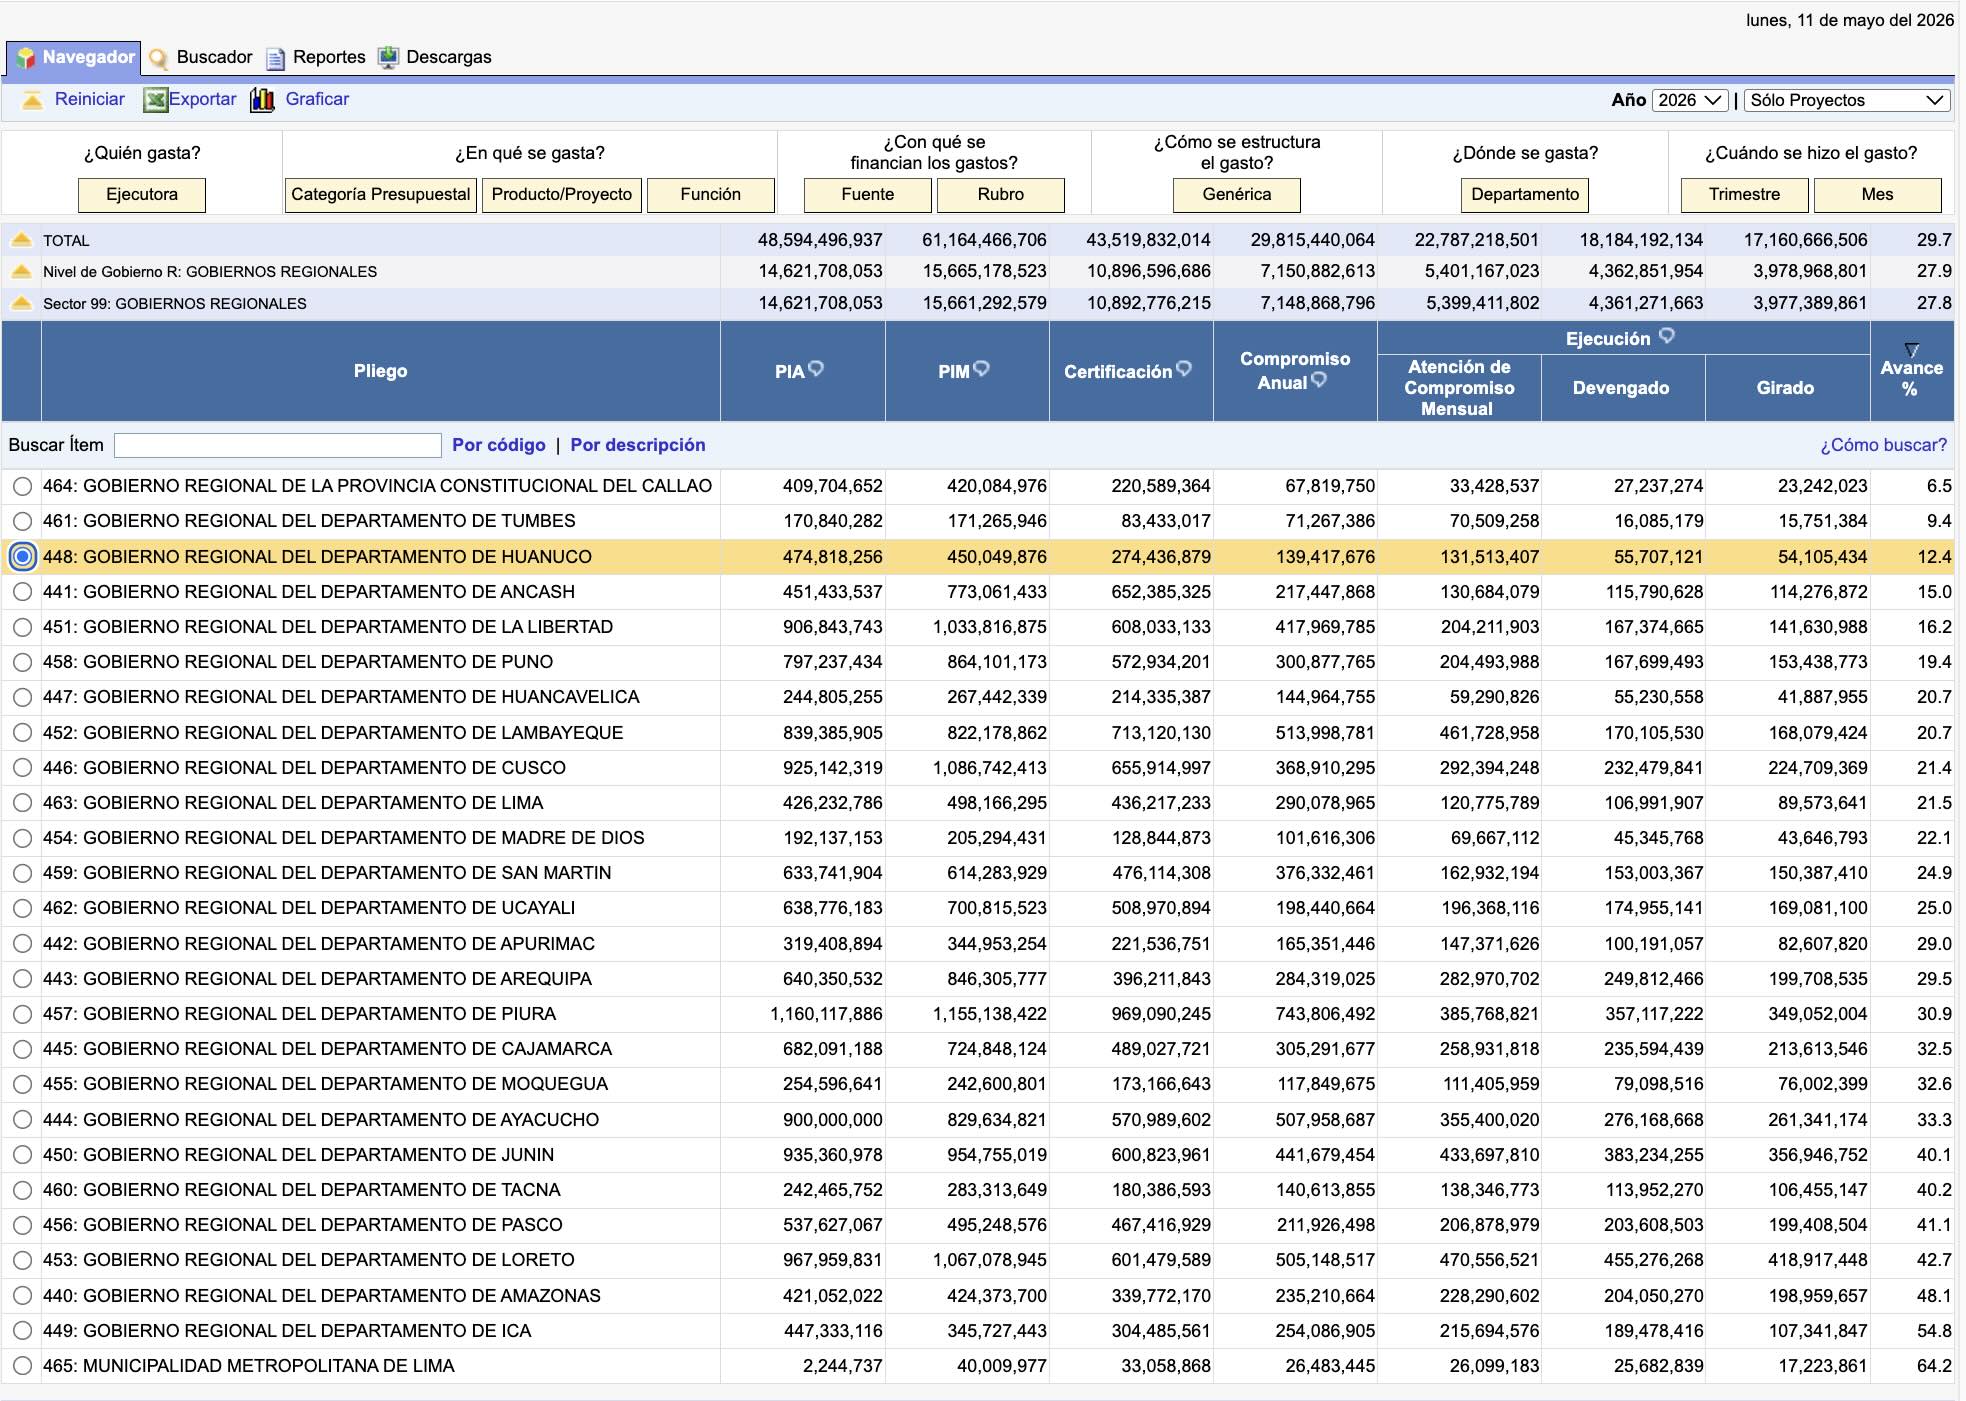Click the ¿Cómo buscar? help link
This screenshot has height=1401, width=1966.
click(1884, 445)
